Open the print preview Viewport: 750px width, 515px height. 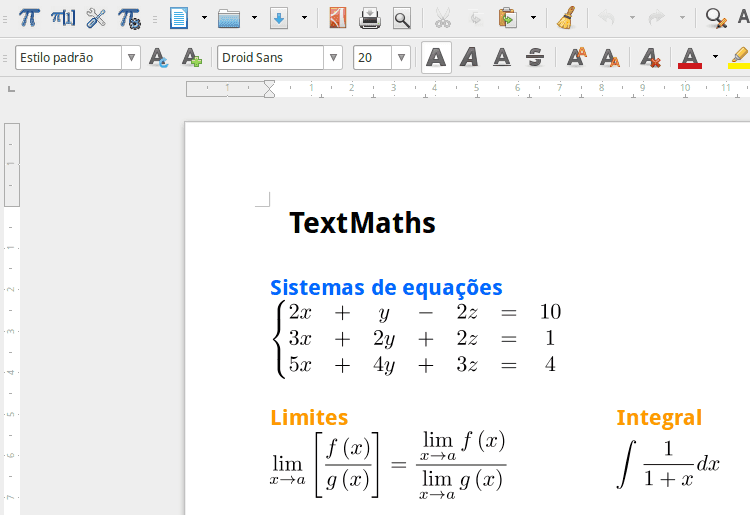(x=402, y=19)
